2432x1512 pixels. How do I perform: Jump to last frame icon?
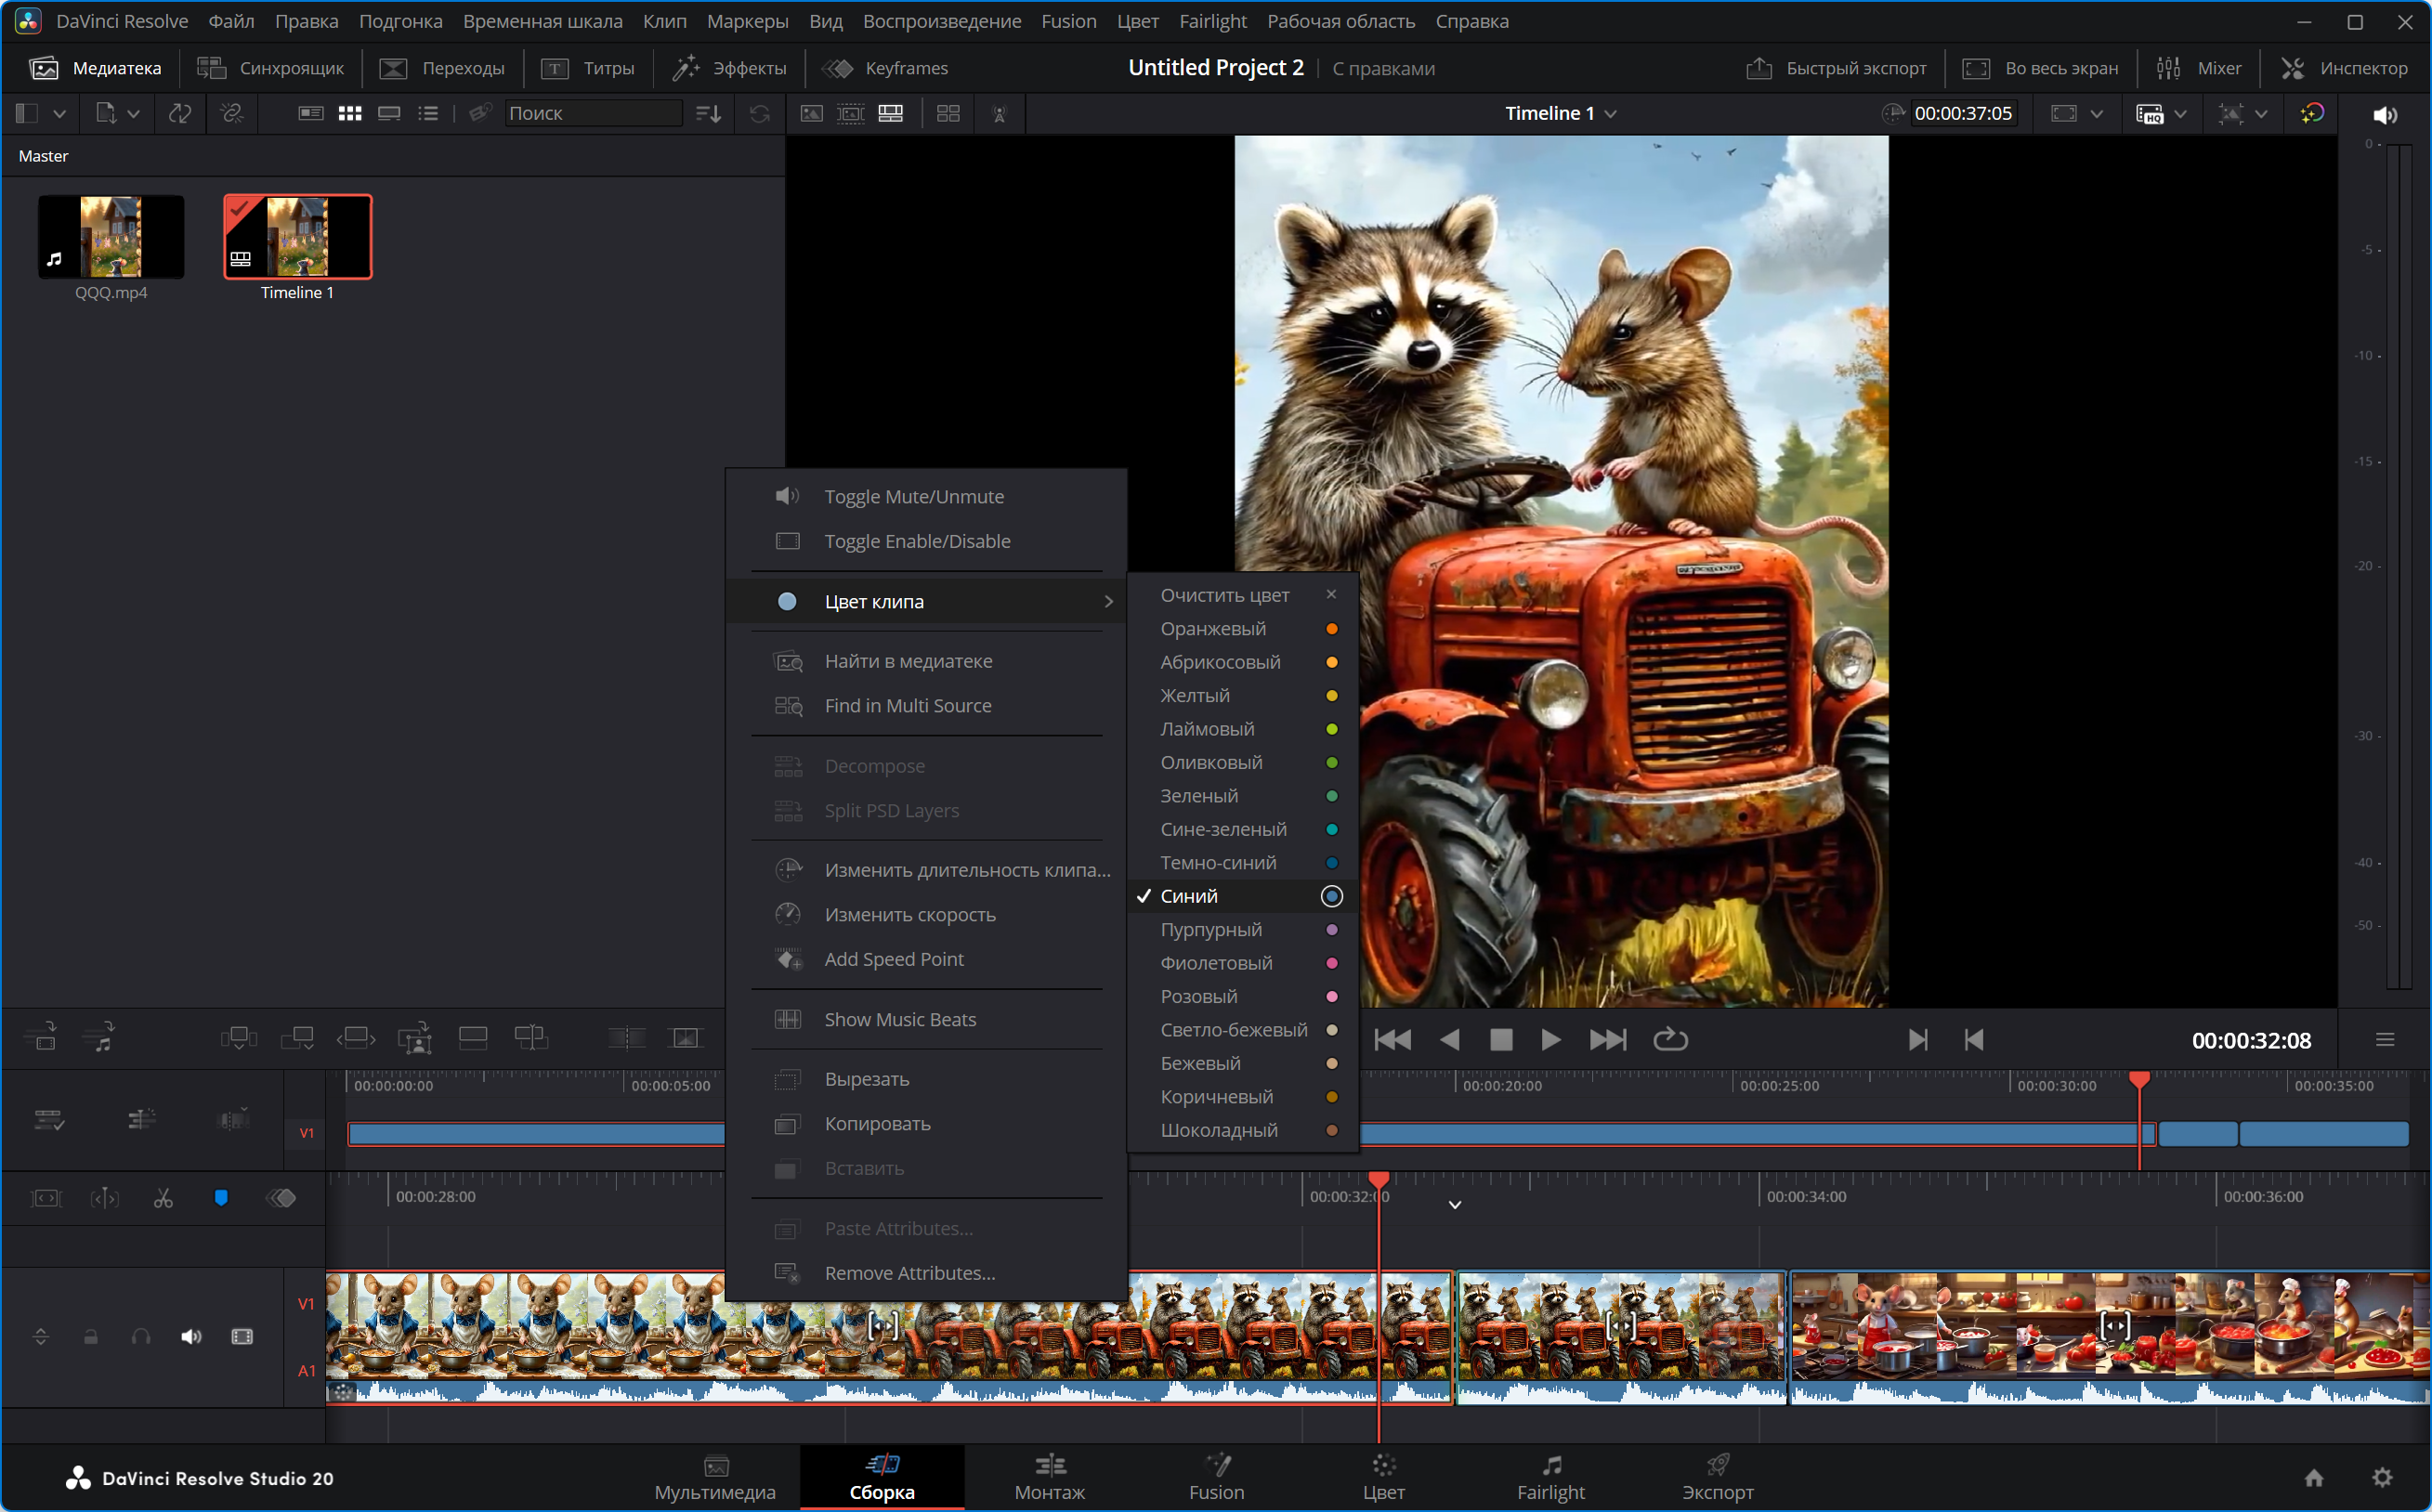coord(1607,1040)
